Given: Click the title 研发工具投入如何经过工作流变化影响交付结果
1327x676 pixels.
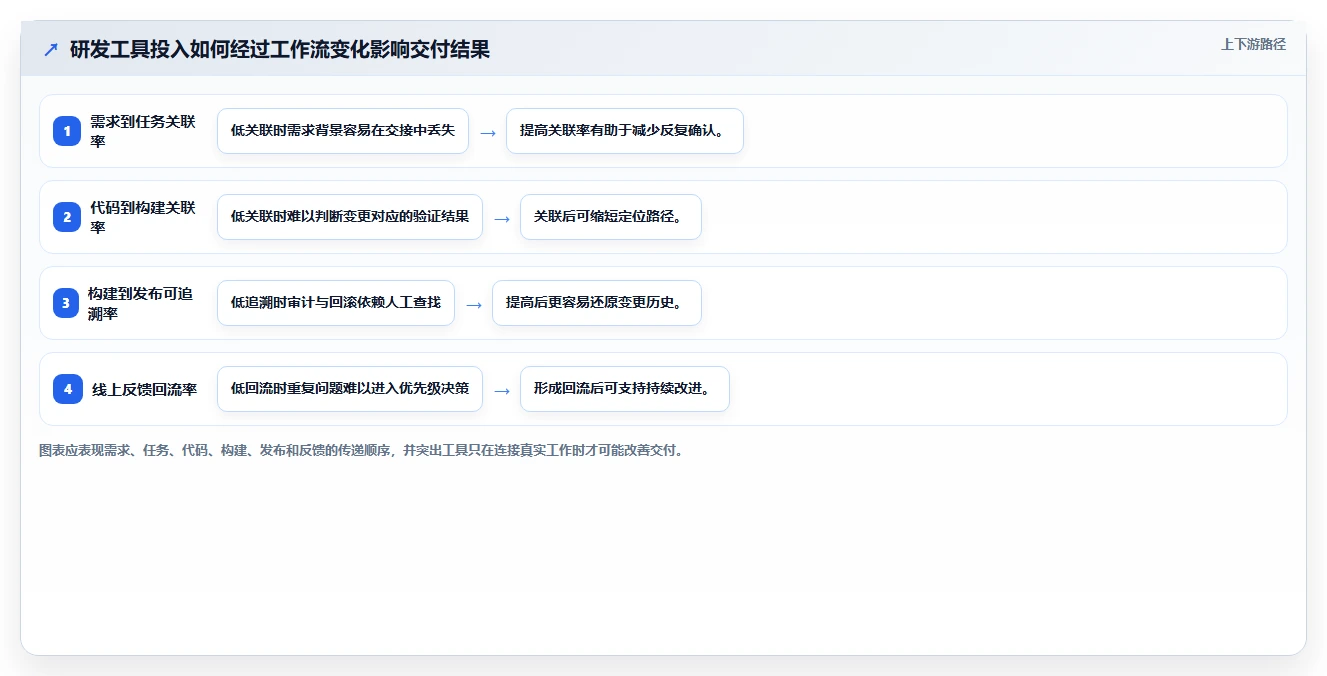Looking at the screenshot, I should click(x=280, y=49).
